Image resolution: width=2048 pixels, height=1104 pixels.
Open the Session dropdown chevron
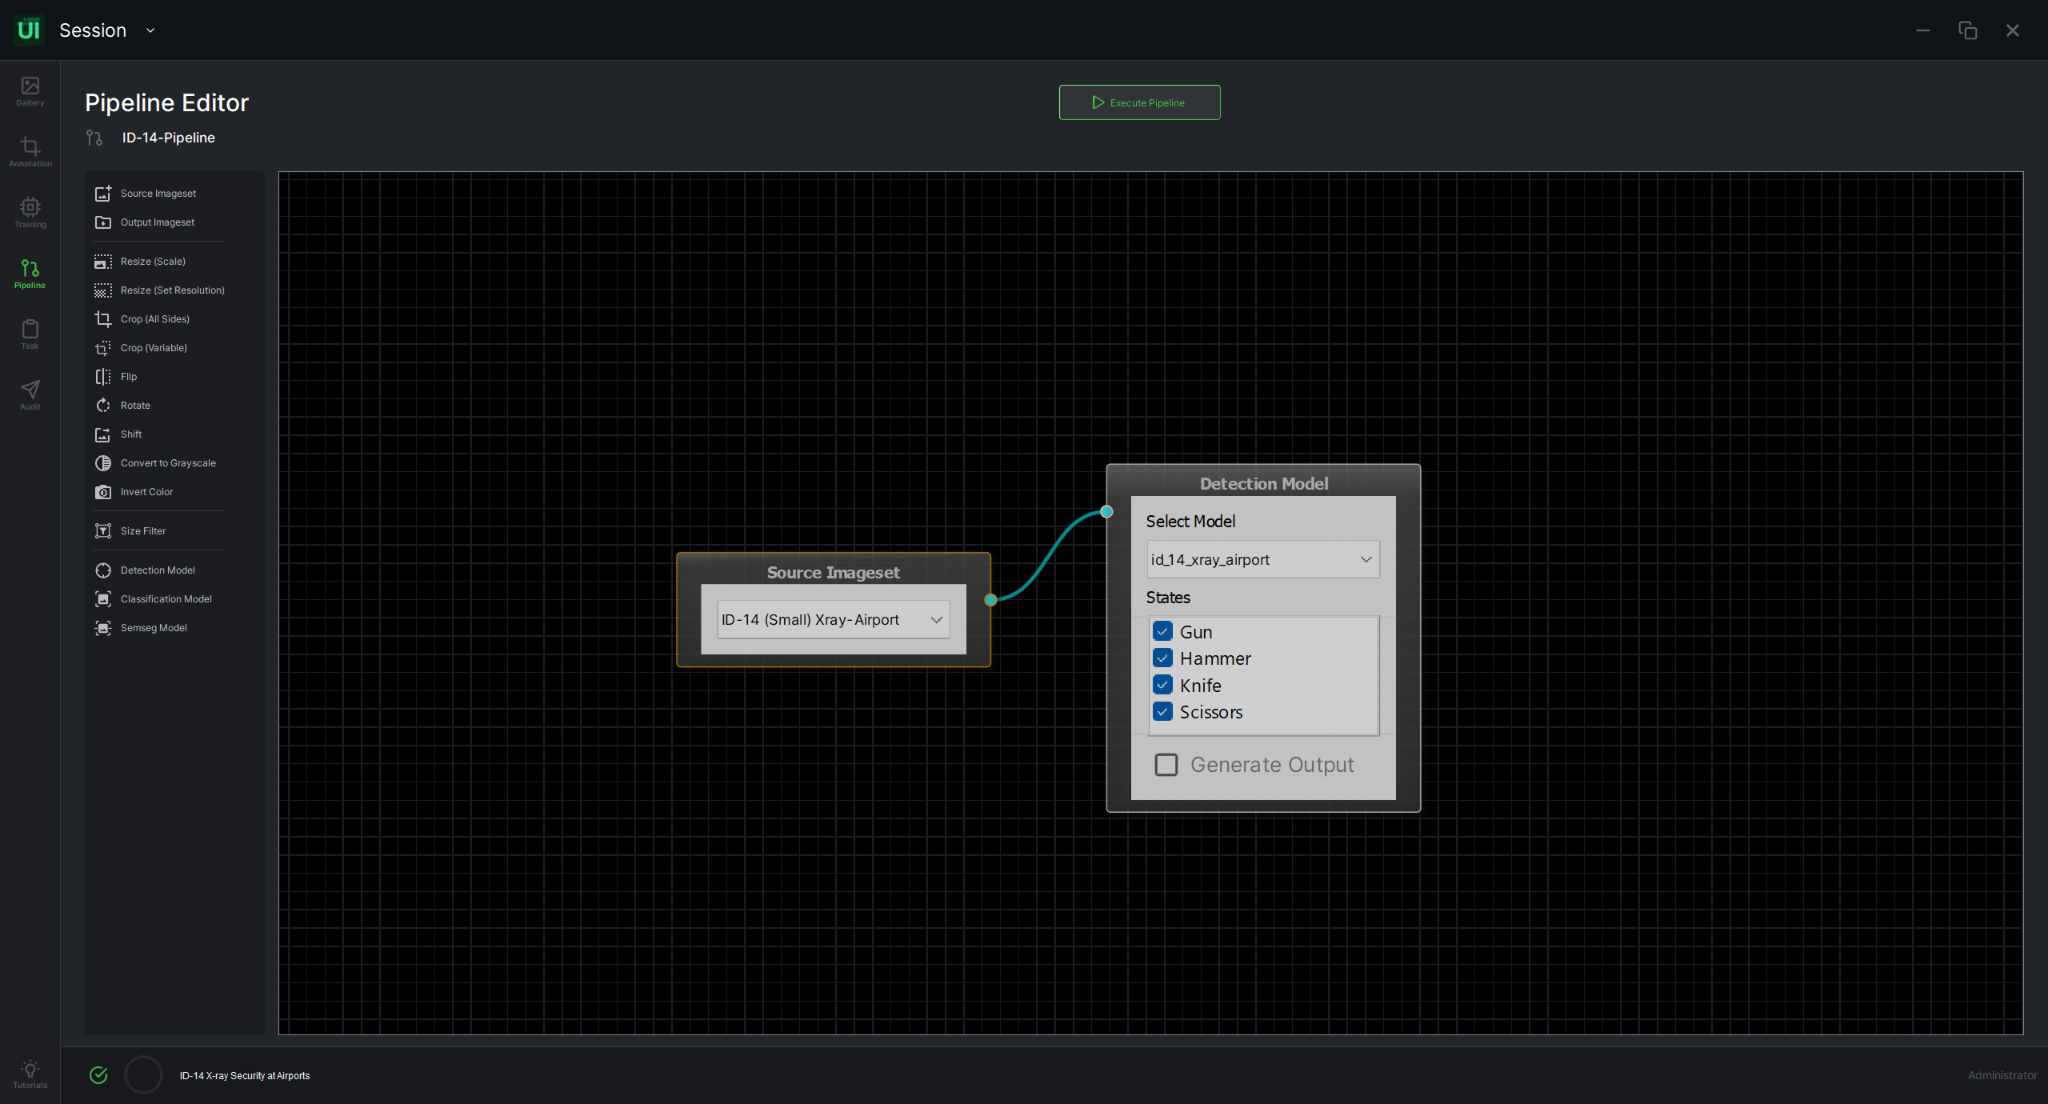pyautogui.click(x=150, y=31)
